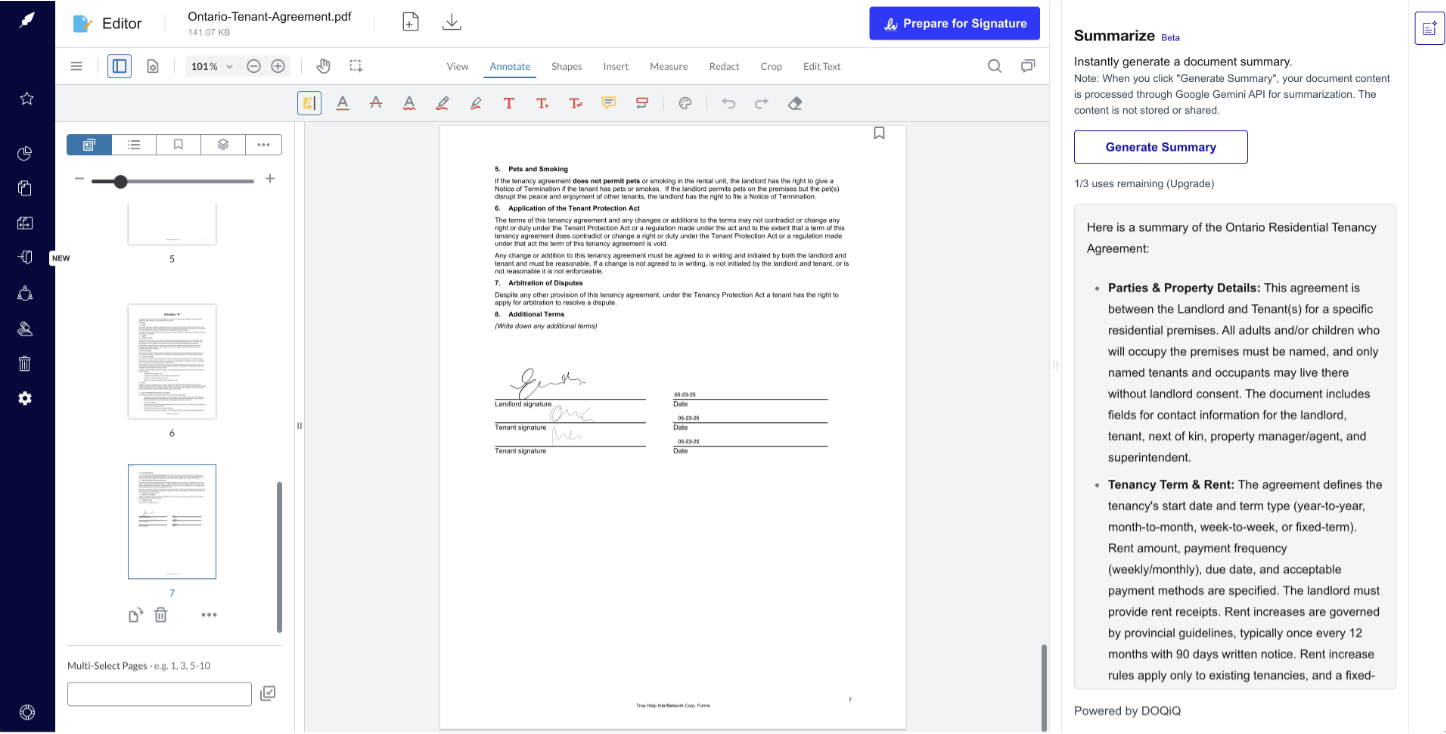Open the zoom level 101% dropdown
Screen dimensions: 1446x734
pyautogui.click(x=211, y=66)
